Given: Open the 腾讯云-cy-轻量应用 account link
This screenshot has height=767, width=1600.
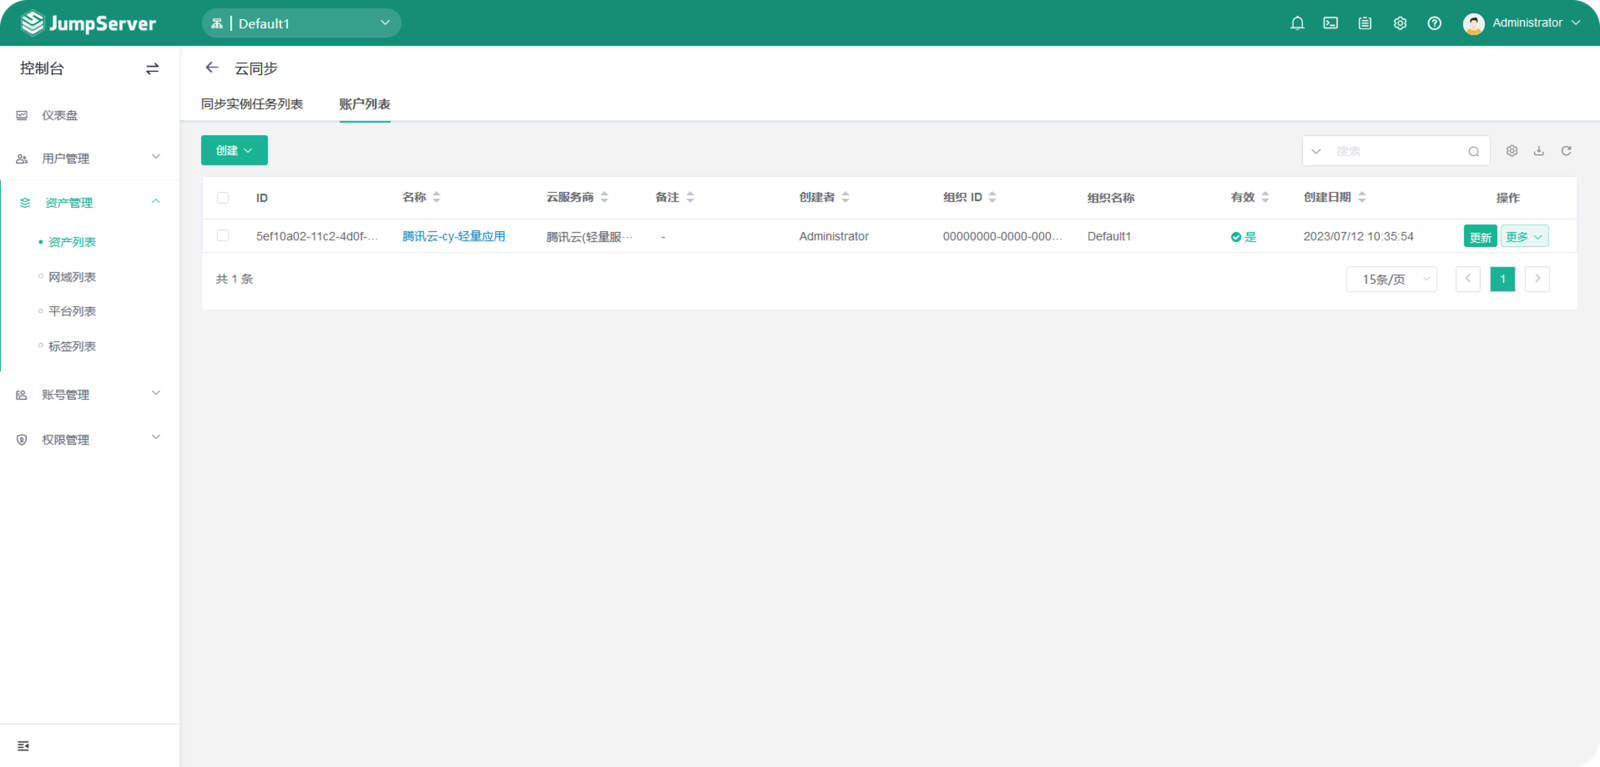Looking at the screenshot, I should coord(454,236).
